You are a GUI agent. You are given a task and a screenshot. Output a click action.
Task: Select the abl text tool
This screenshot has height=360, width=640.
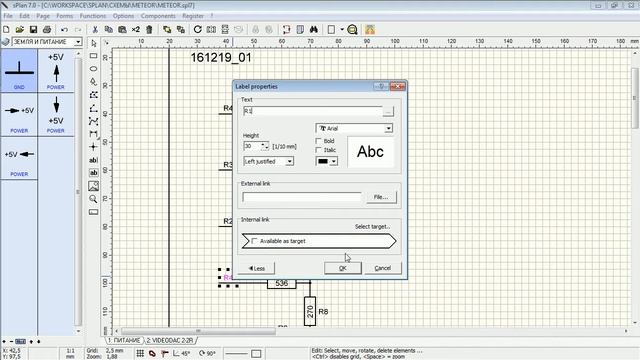pos(93,160)
